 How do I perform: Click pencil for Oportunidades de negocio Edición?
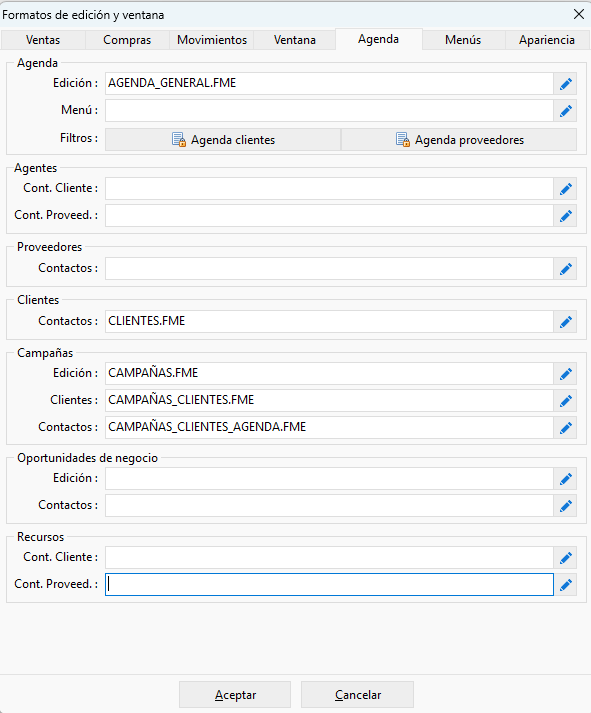click(x=566, y=479)
